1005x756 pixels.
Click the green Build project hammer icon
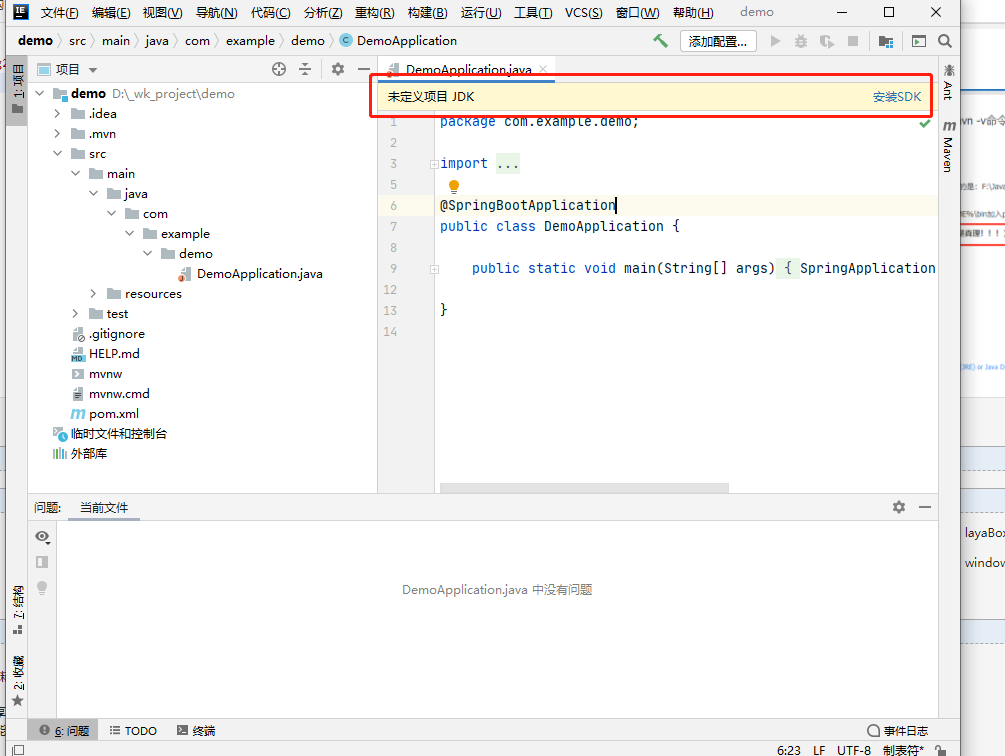(x=660, y=41)
